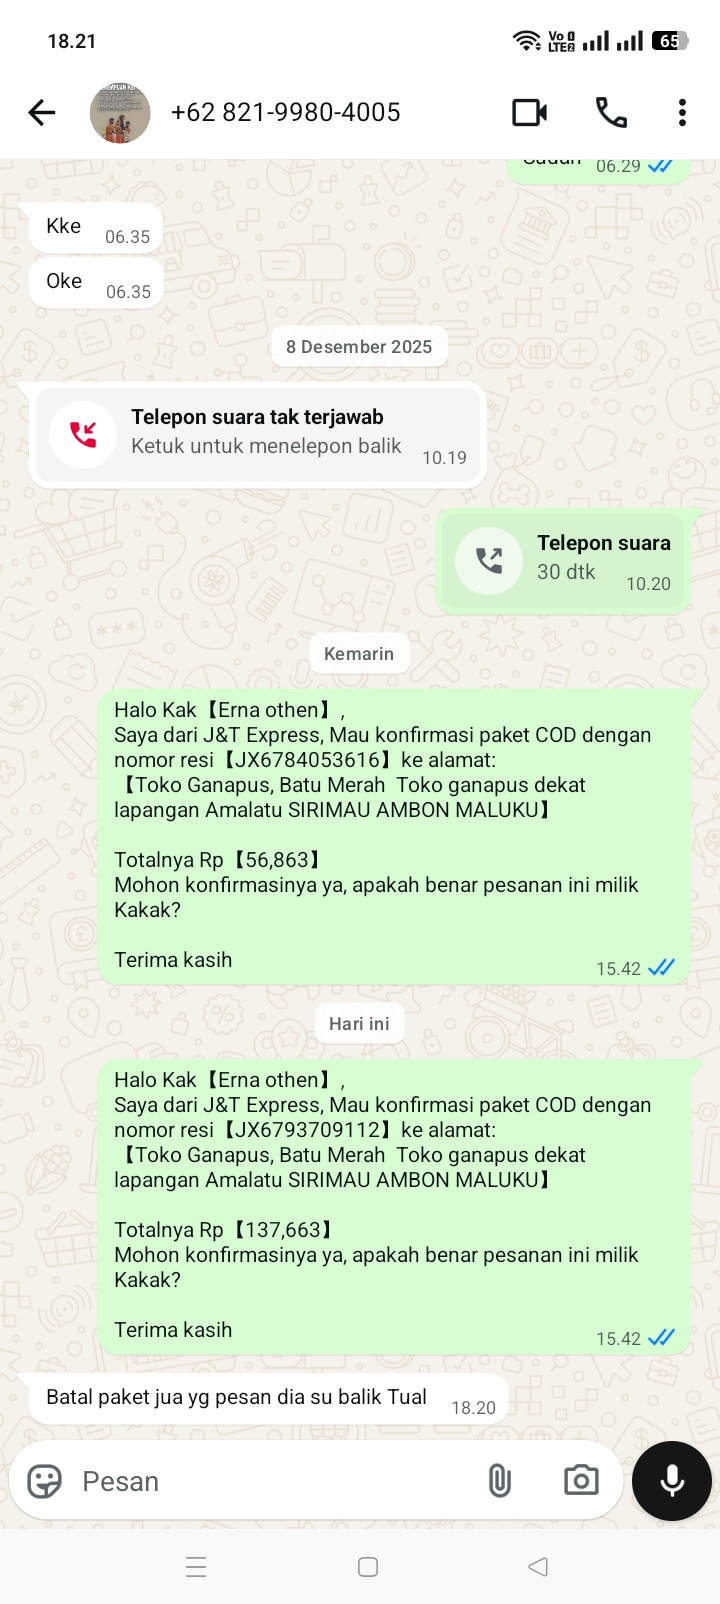Start a voice call with the phone icon
The width and height of the screenshot is (720, 1604).
click(x=611, y=112)
